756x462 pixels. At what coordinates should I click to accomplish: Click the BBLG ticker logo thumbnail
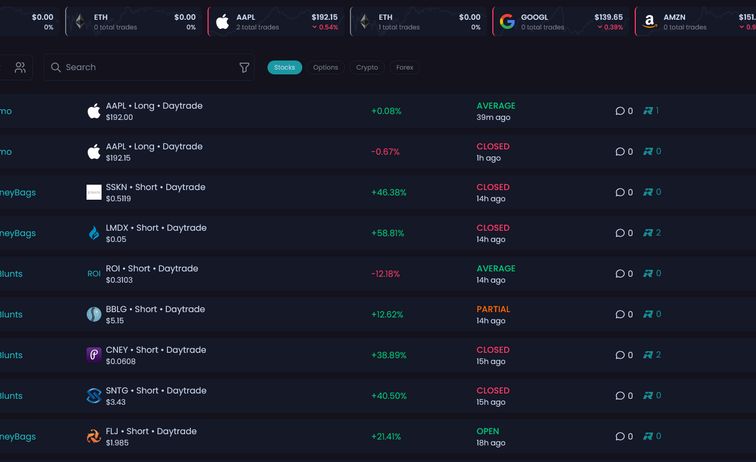(94, 314)
